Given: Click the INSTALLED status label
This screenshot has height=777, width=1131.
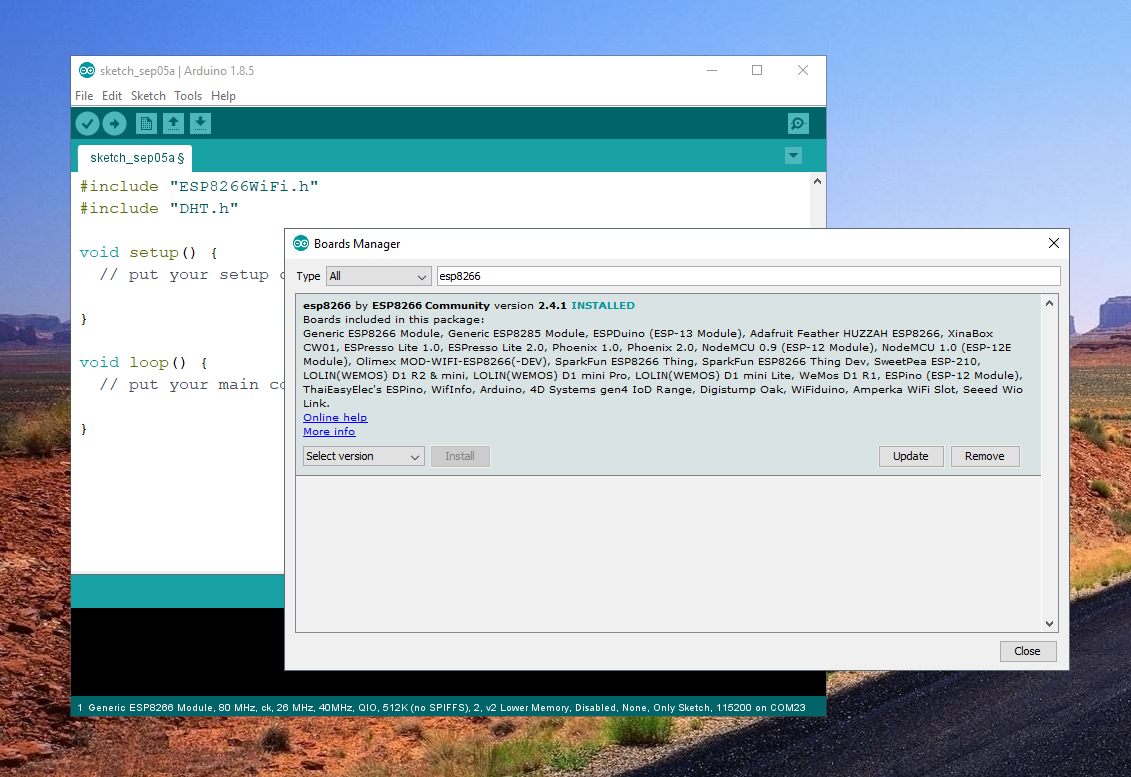Looking at the screenshot, I should coord(603,306).
